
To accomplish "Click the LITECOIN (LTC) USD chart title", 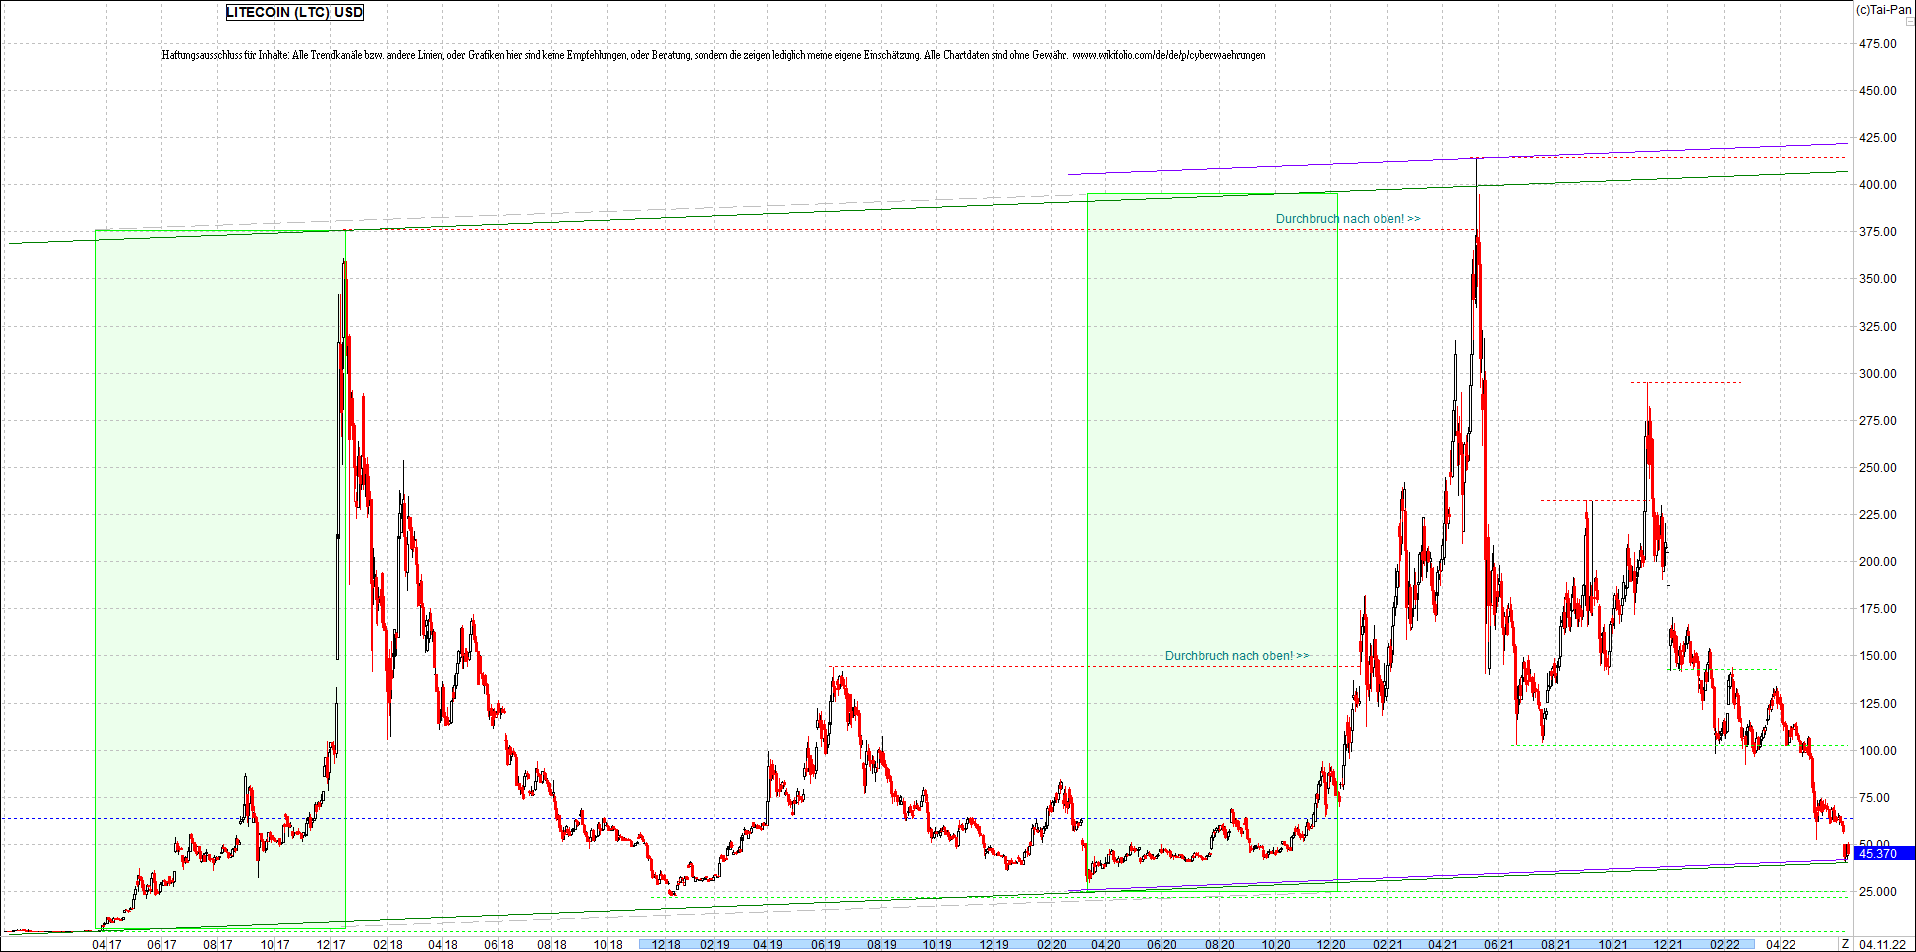I will [295, 12].
